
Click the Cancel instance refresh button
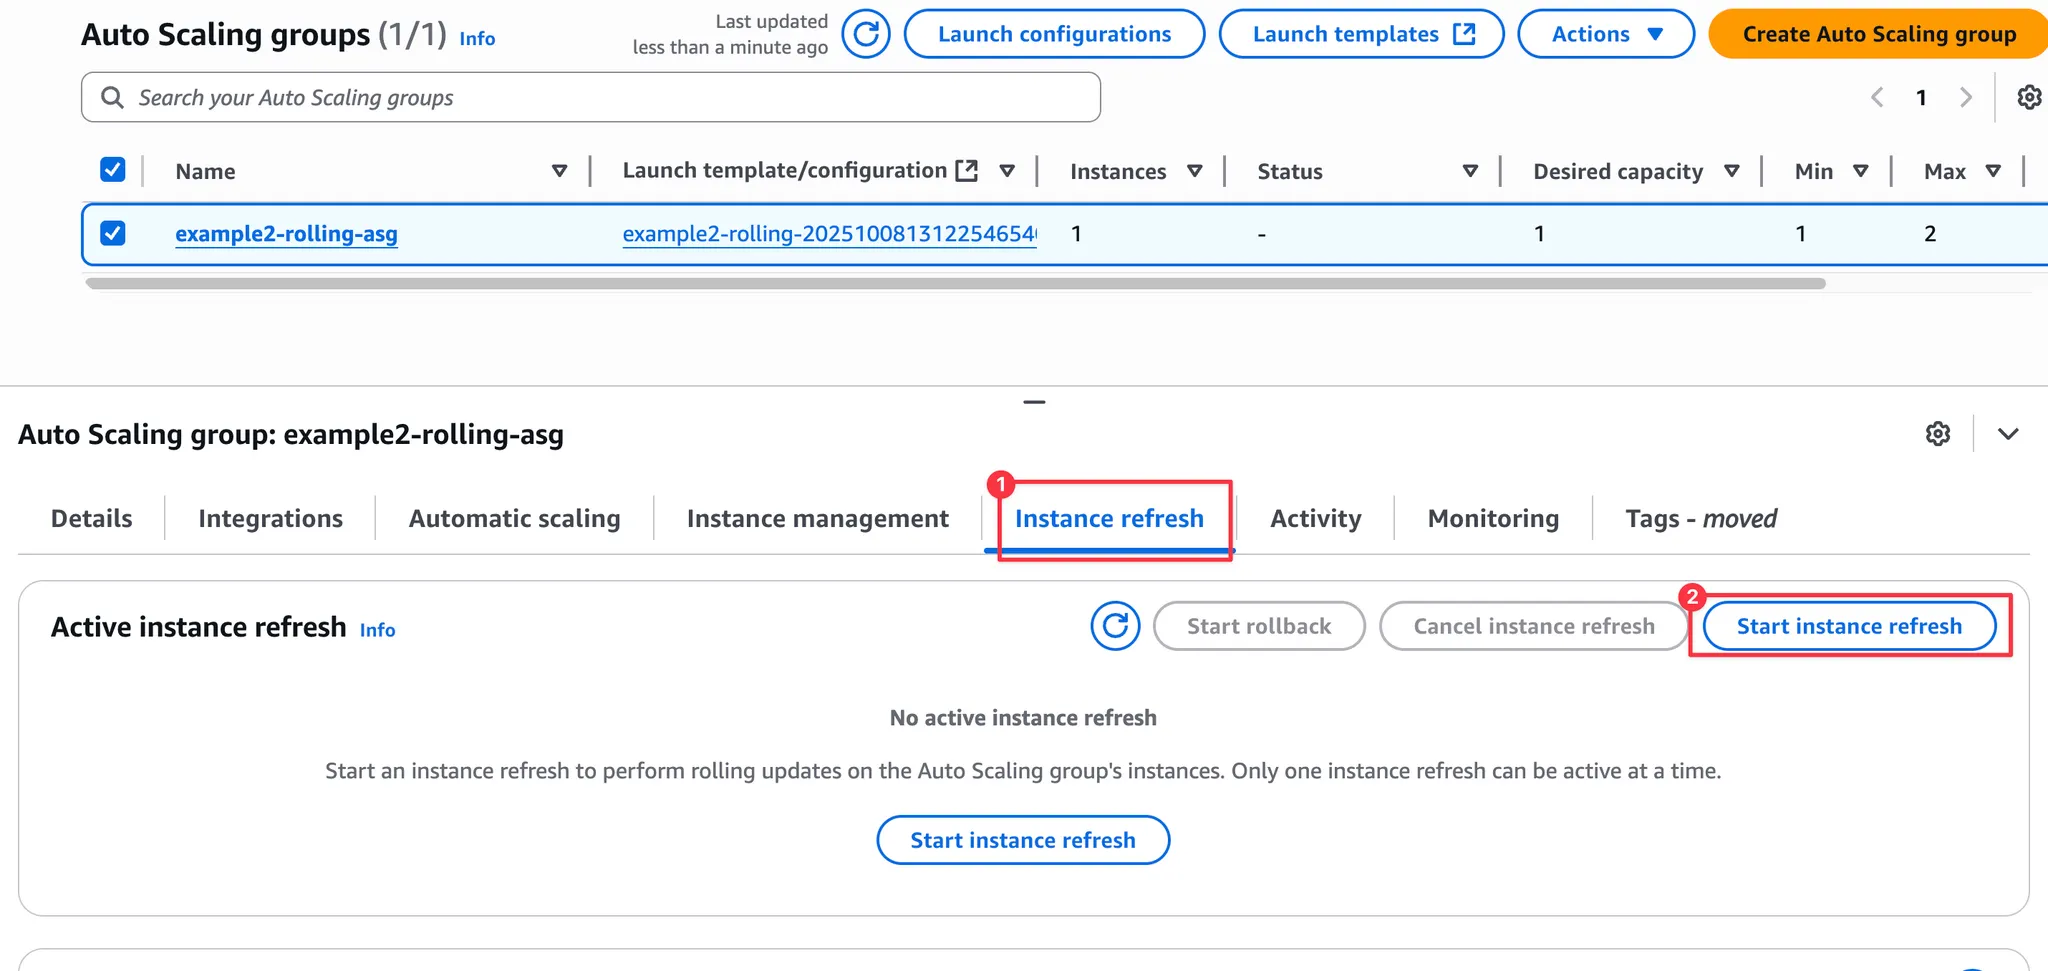(x=1534, y=626)
